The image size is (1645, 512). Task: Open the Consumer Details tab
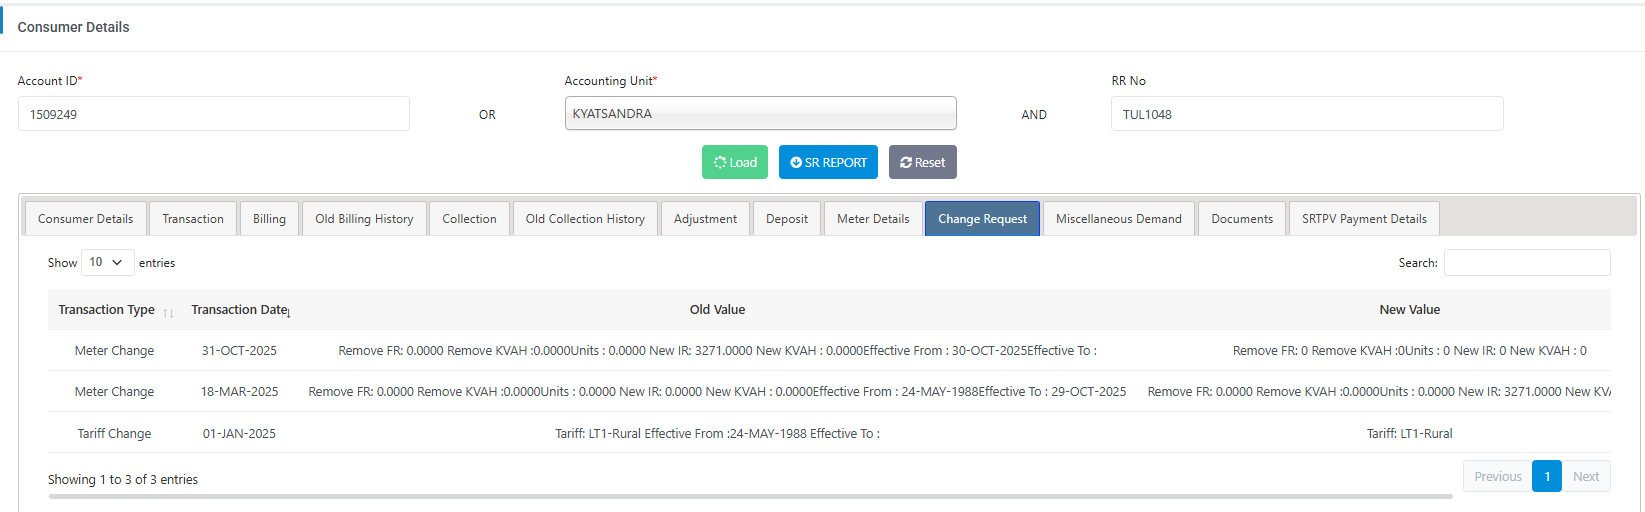(85, 218)
